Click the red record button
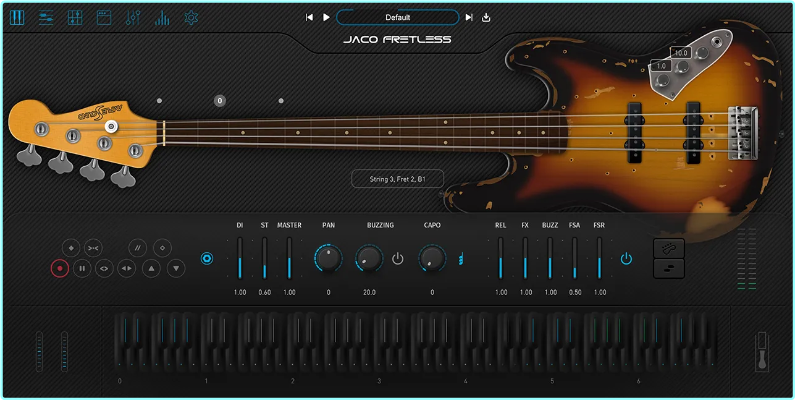Image resolution: width=795 pixels, height=400 pixels. (59, 268)
